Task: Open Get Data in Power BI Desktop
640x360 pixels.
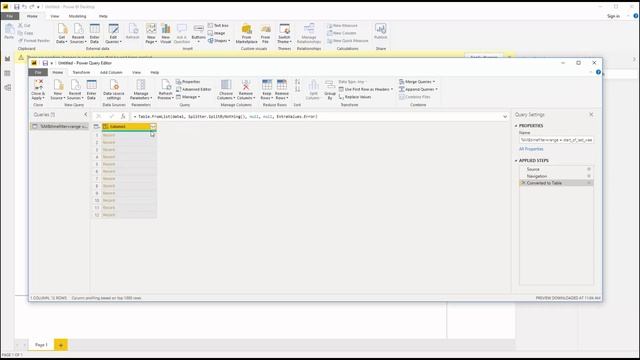Action: point(62,33)
